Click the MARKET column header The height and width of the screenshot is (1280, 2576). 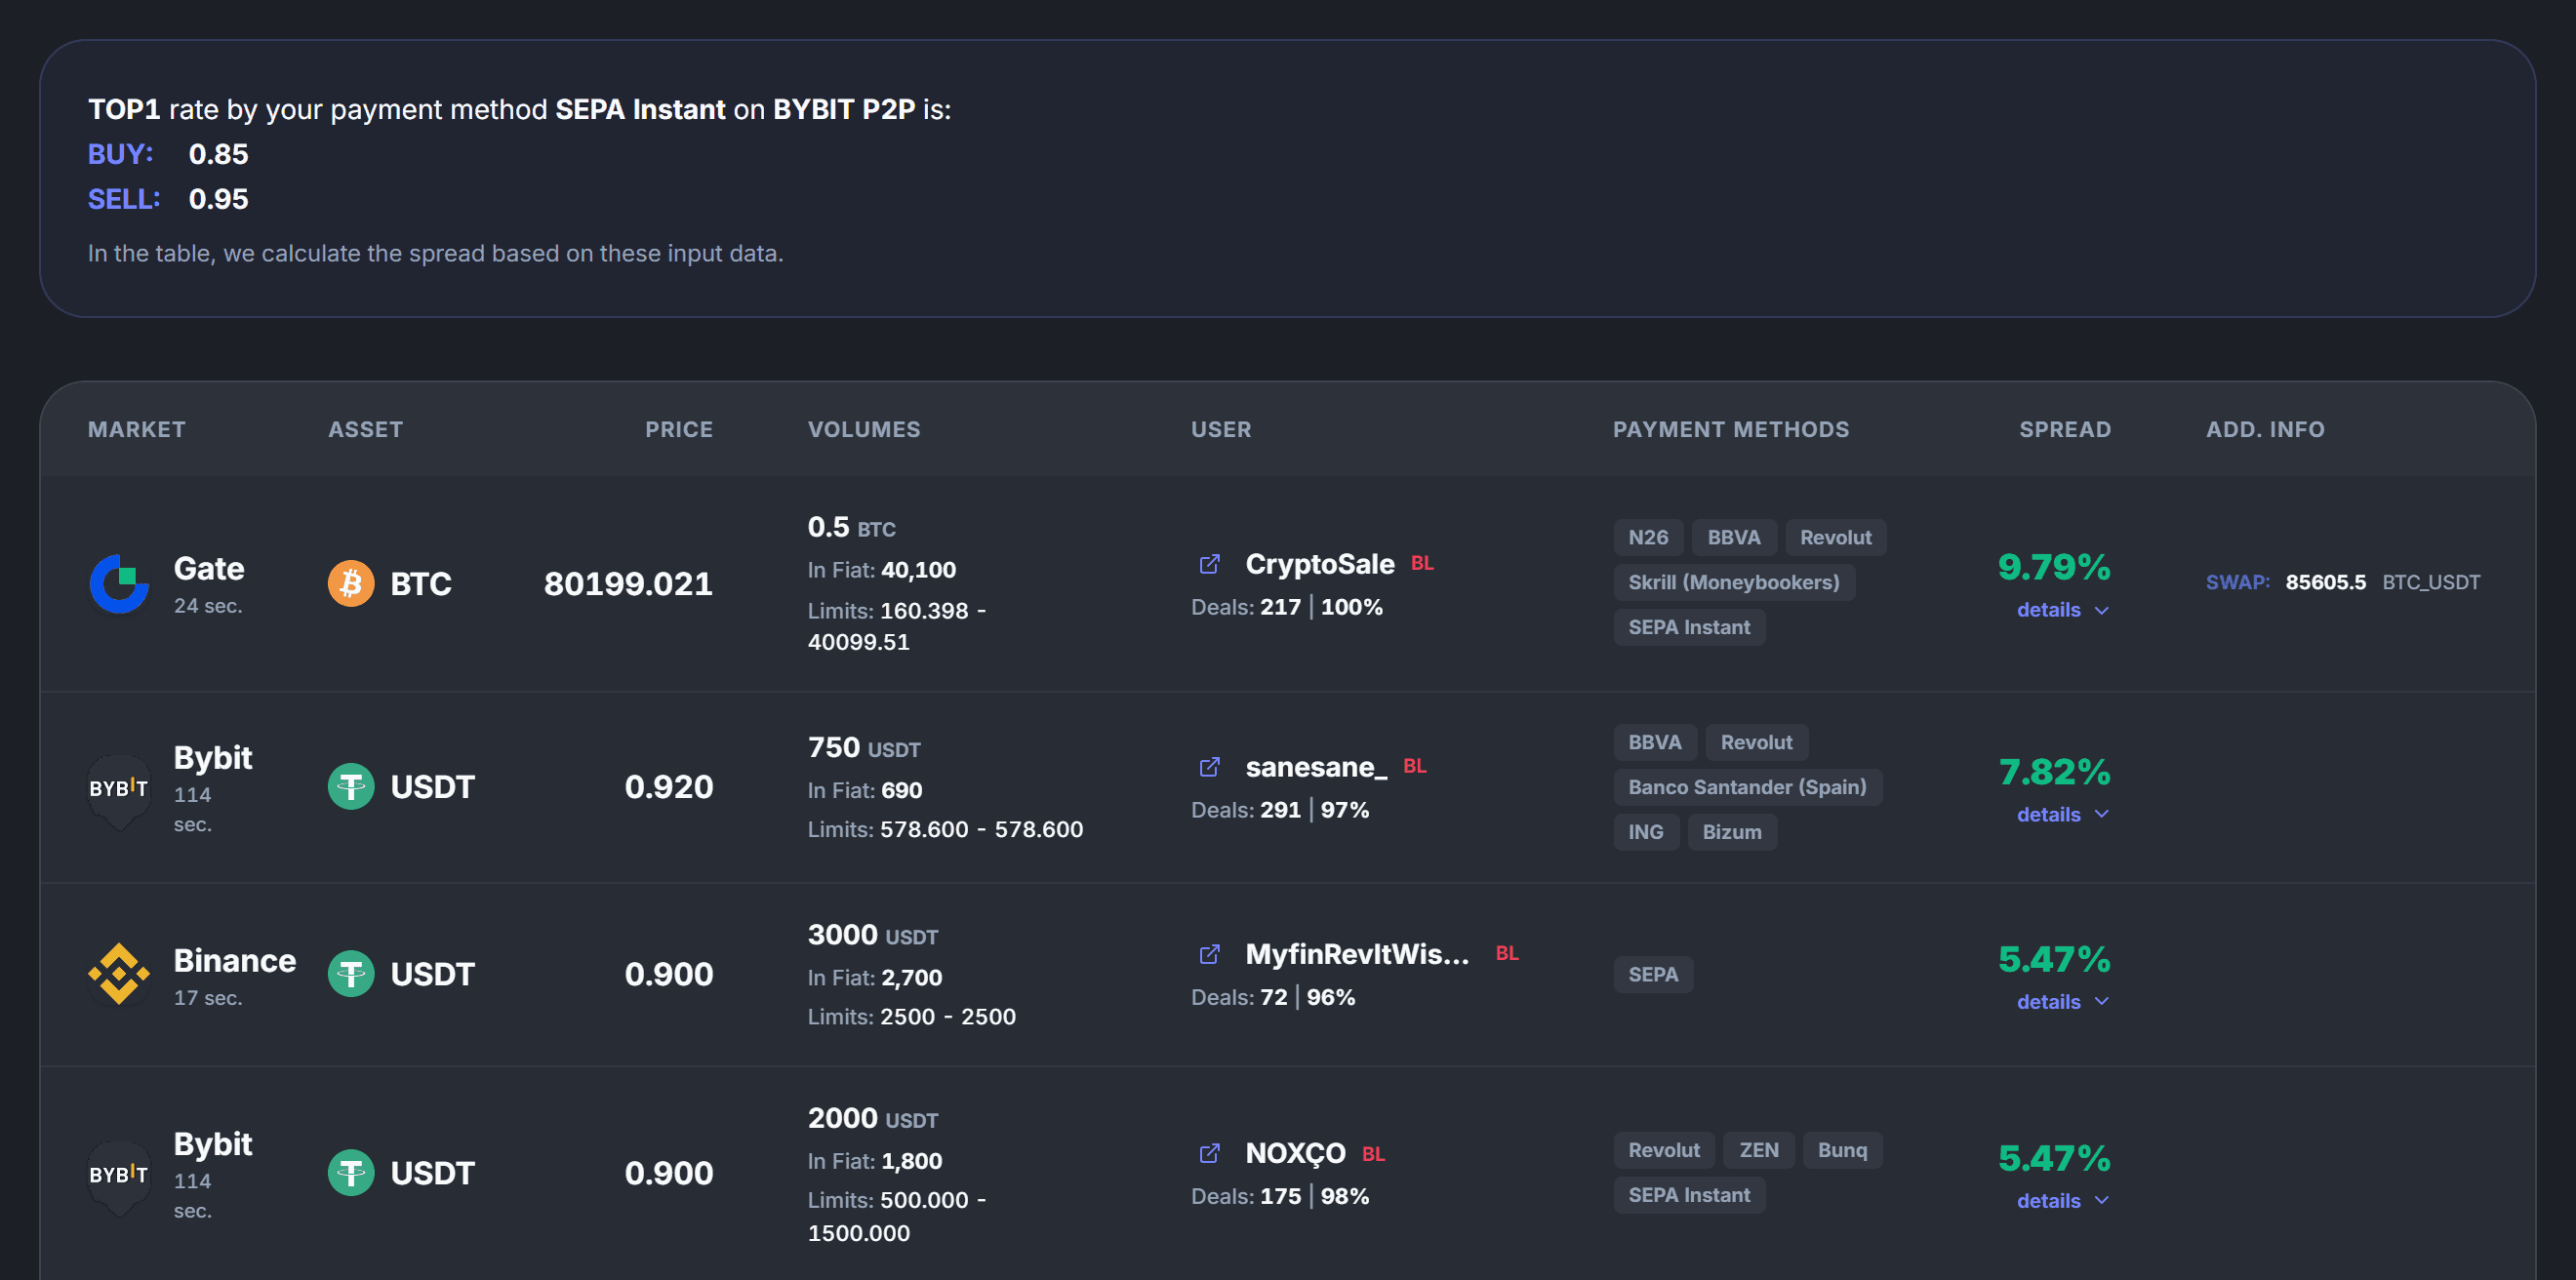(x=137, y=429)
